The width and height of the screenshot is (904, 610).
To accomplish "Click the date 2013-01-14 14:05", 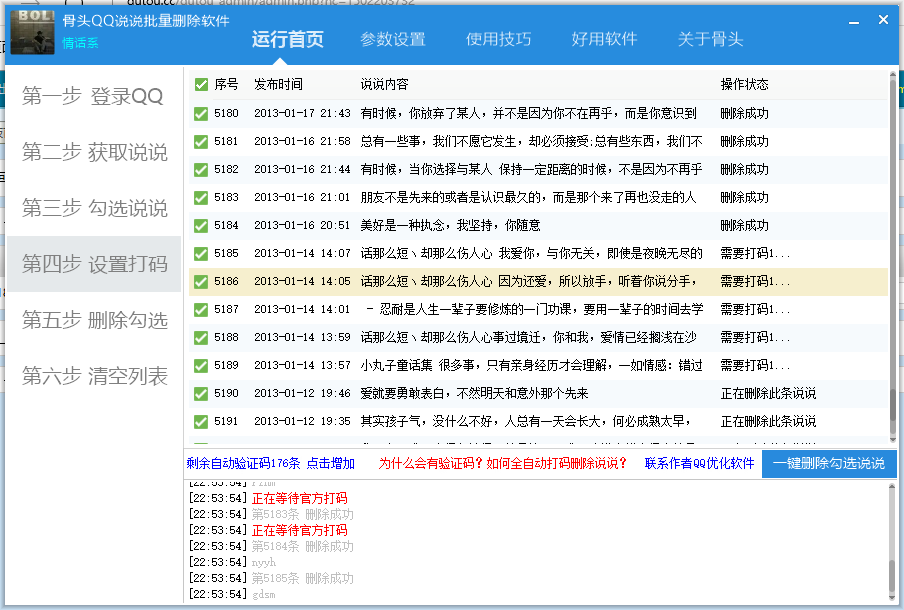I will tap(302, 281).
